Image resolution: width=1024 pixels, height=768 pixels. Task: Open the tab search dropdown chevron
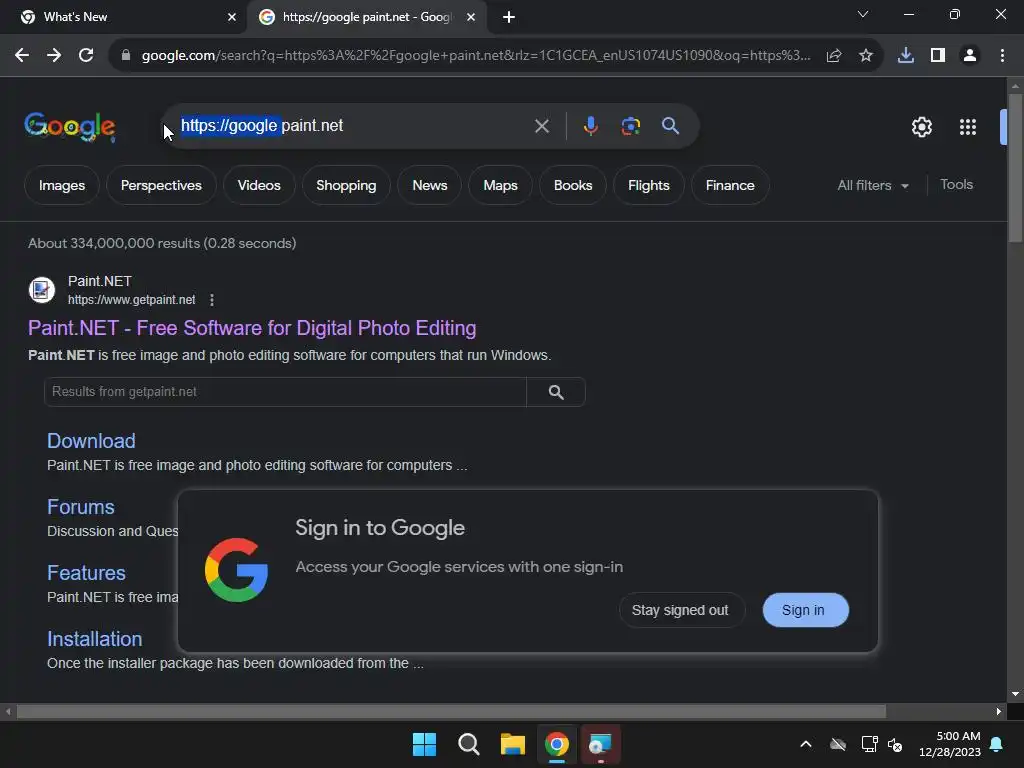point(863,14)
